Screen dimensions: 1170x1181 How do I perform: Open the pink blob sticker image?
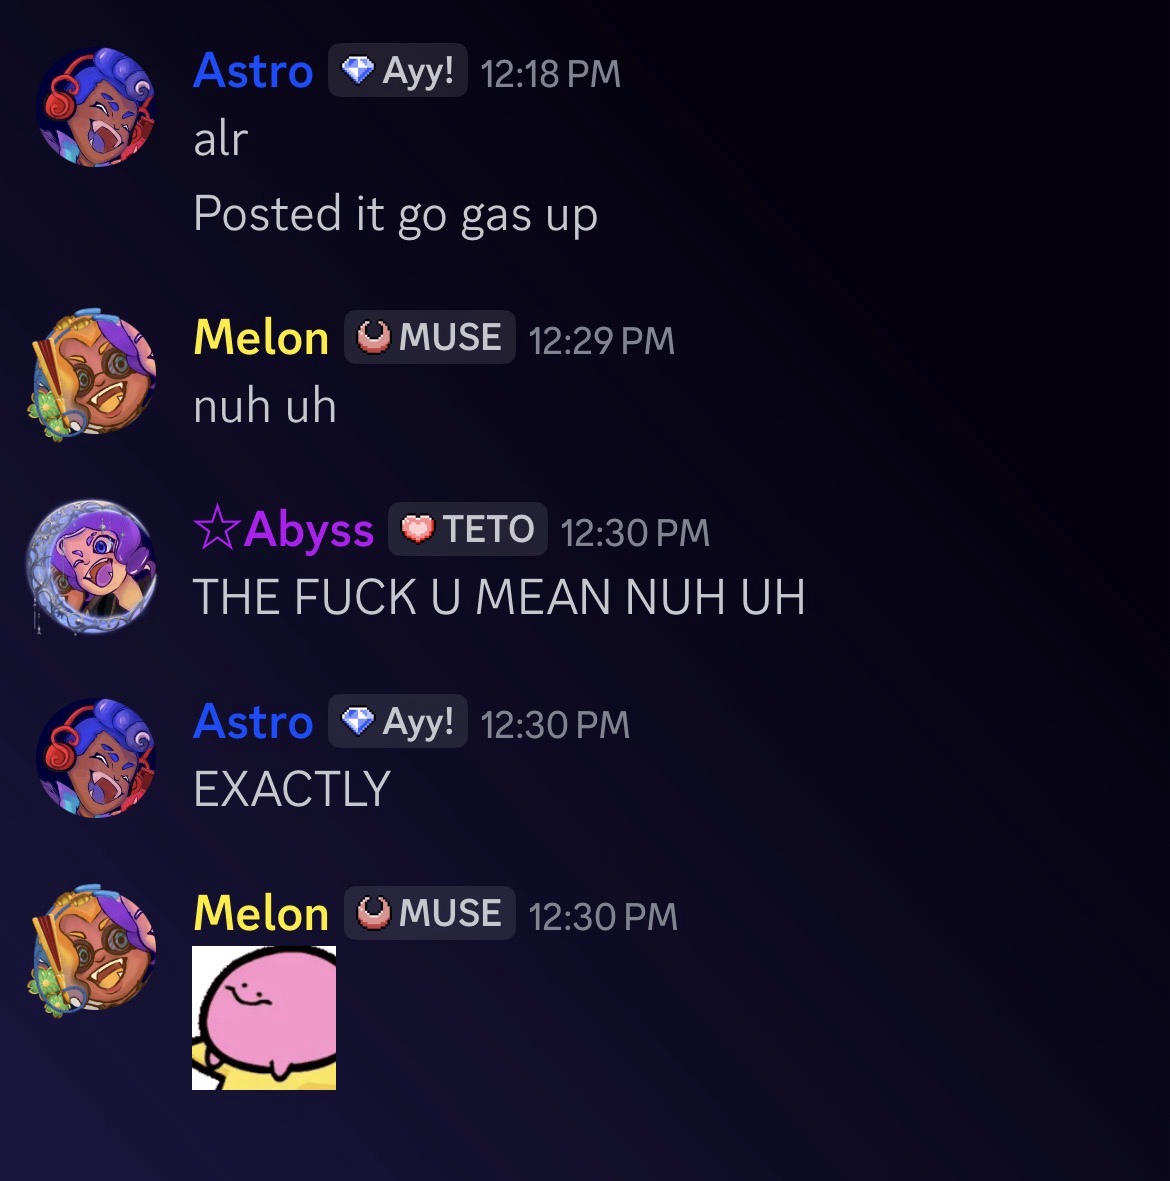pos(264,1018)
